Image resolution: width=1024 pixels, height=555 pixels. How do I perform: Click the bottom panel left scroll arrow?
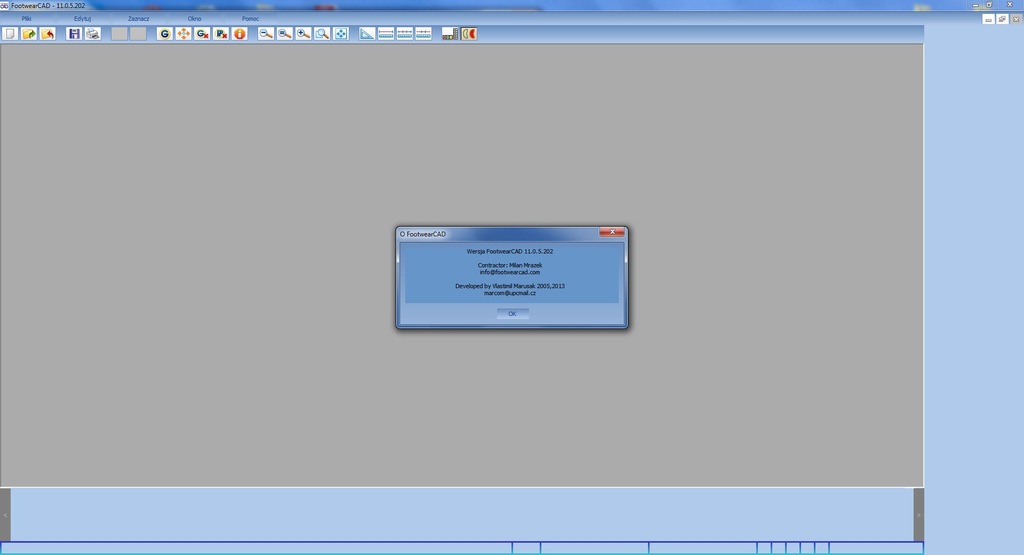click(x=5, y=515)
